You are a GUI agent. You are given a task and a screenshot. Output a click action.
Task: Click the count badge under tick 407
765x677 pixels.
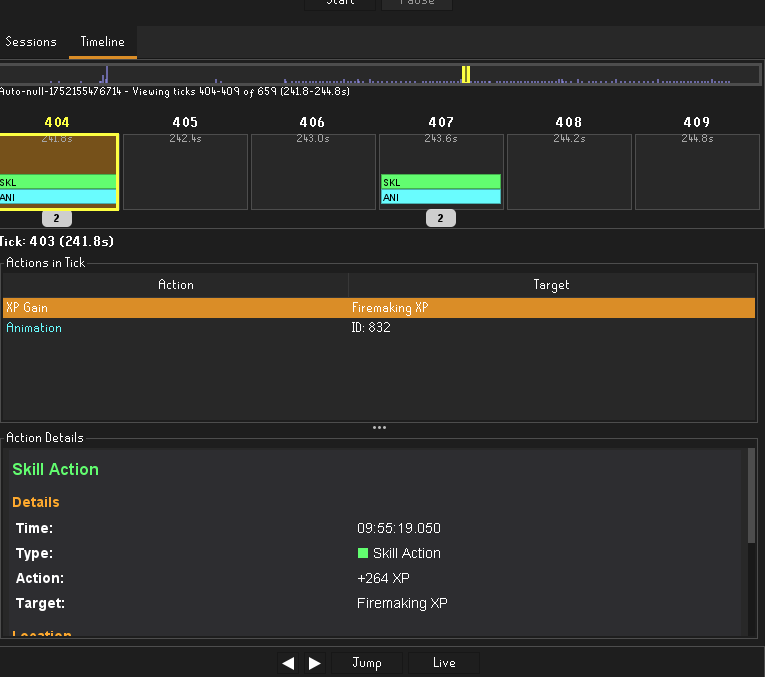pos(441,218)
